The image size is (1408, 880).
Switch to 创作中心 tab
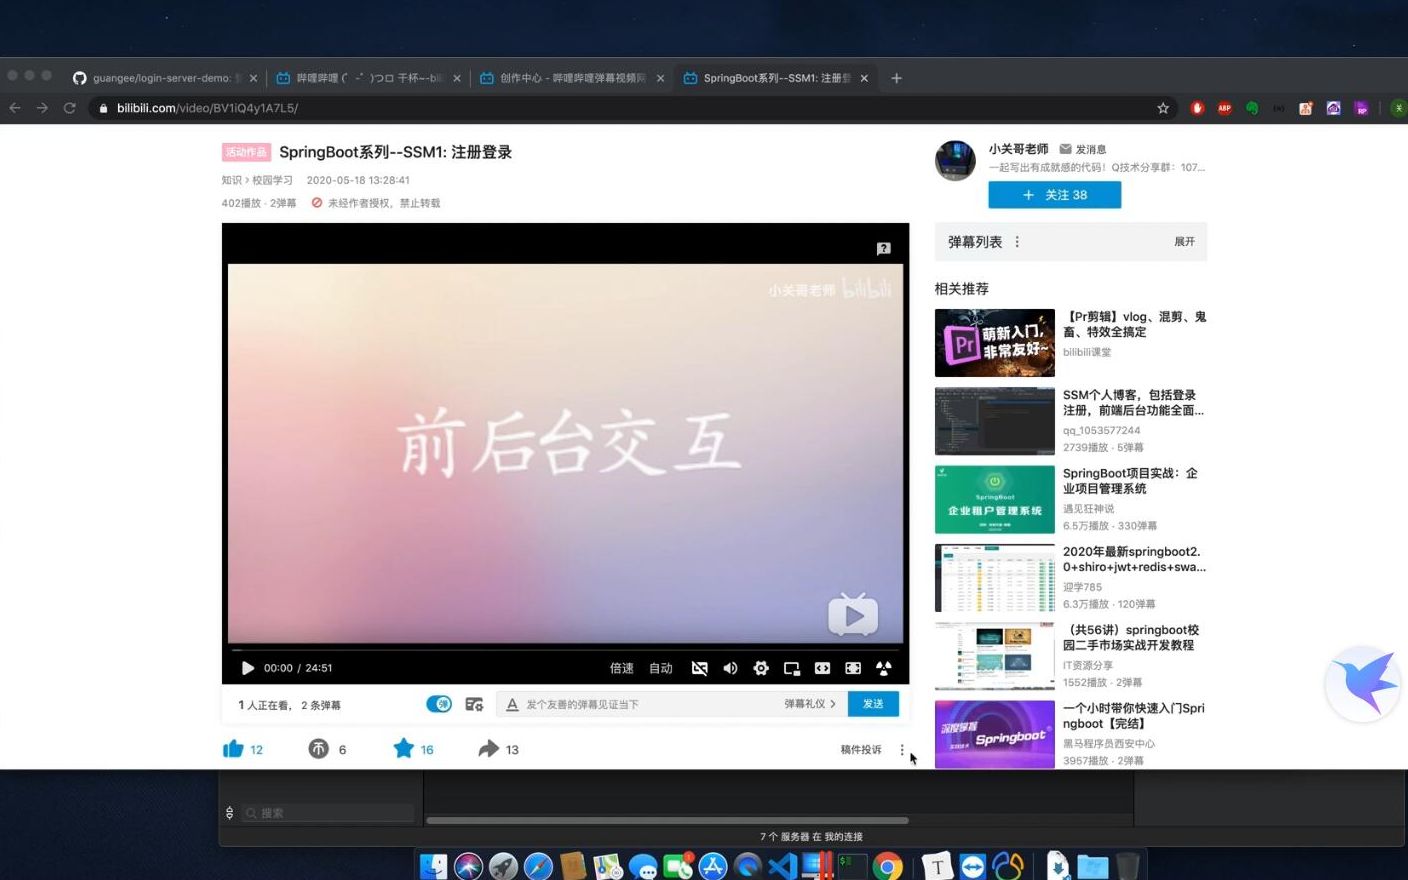[570, 78]
